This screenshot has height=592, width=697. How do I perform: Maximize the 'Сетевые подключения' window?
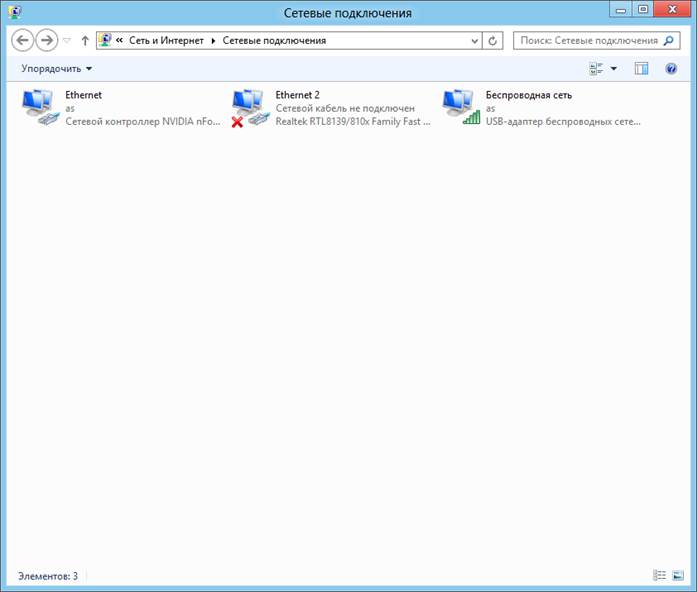643,10
